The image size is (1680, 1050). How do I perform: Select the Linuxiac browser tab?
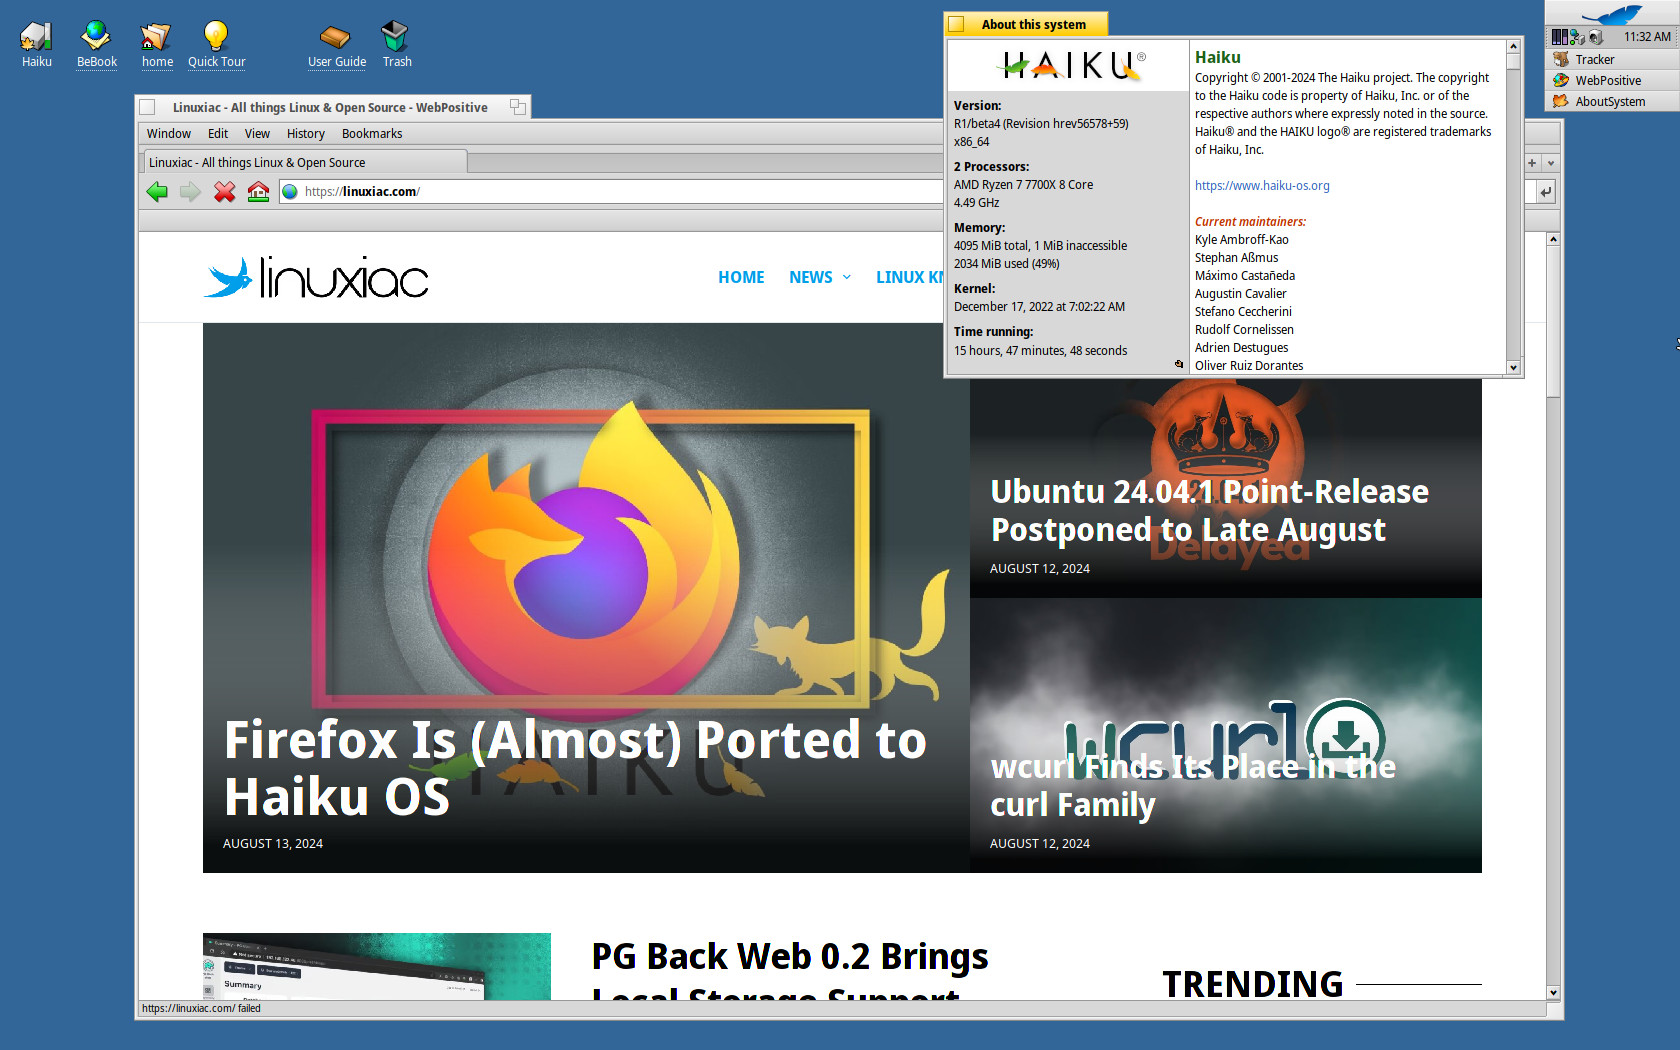coord(304,163)
